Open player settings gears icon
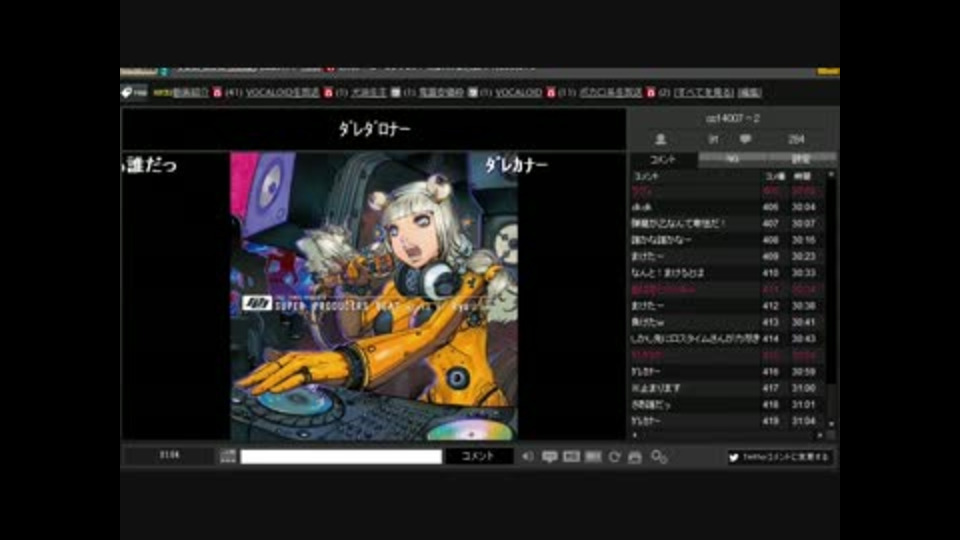This screenshot has width=960, height=540. (x=659, y=457)
